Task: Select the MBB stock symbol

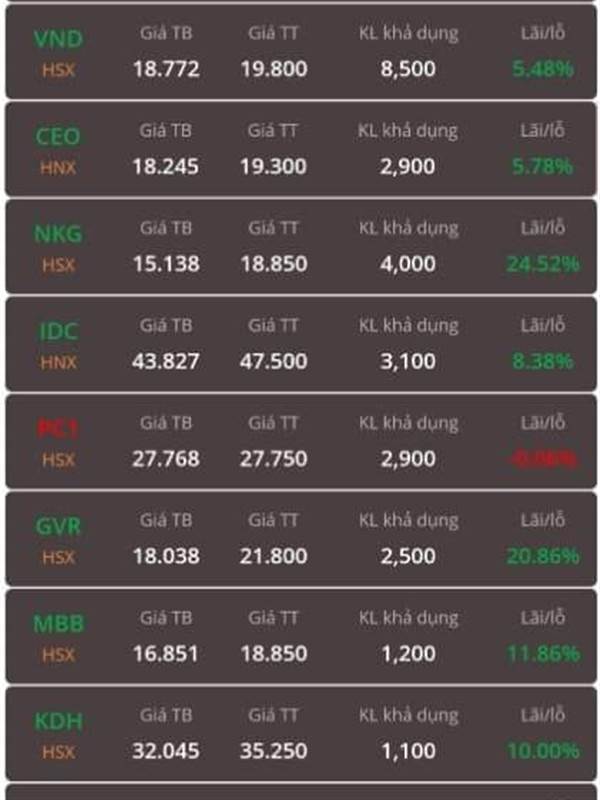Action: point(58,624)
